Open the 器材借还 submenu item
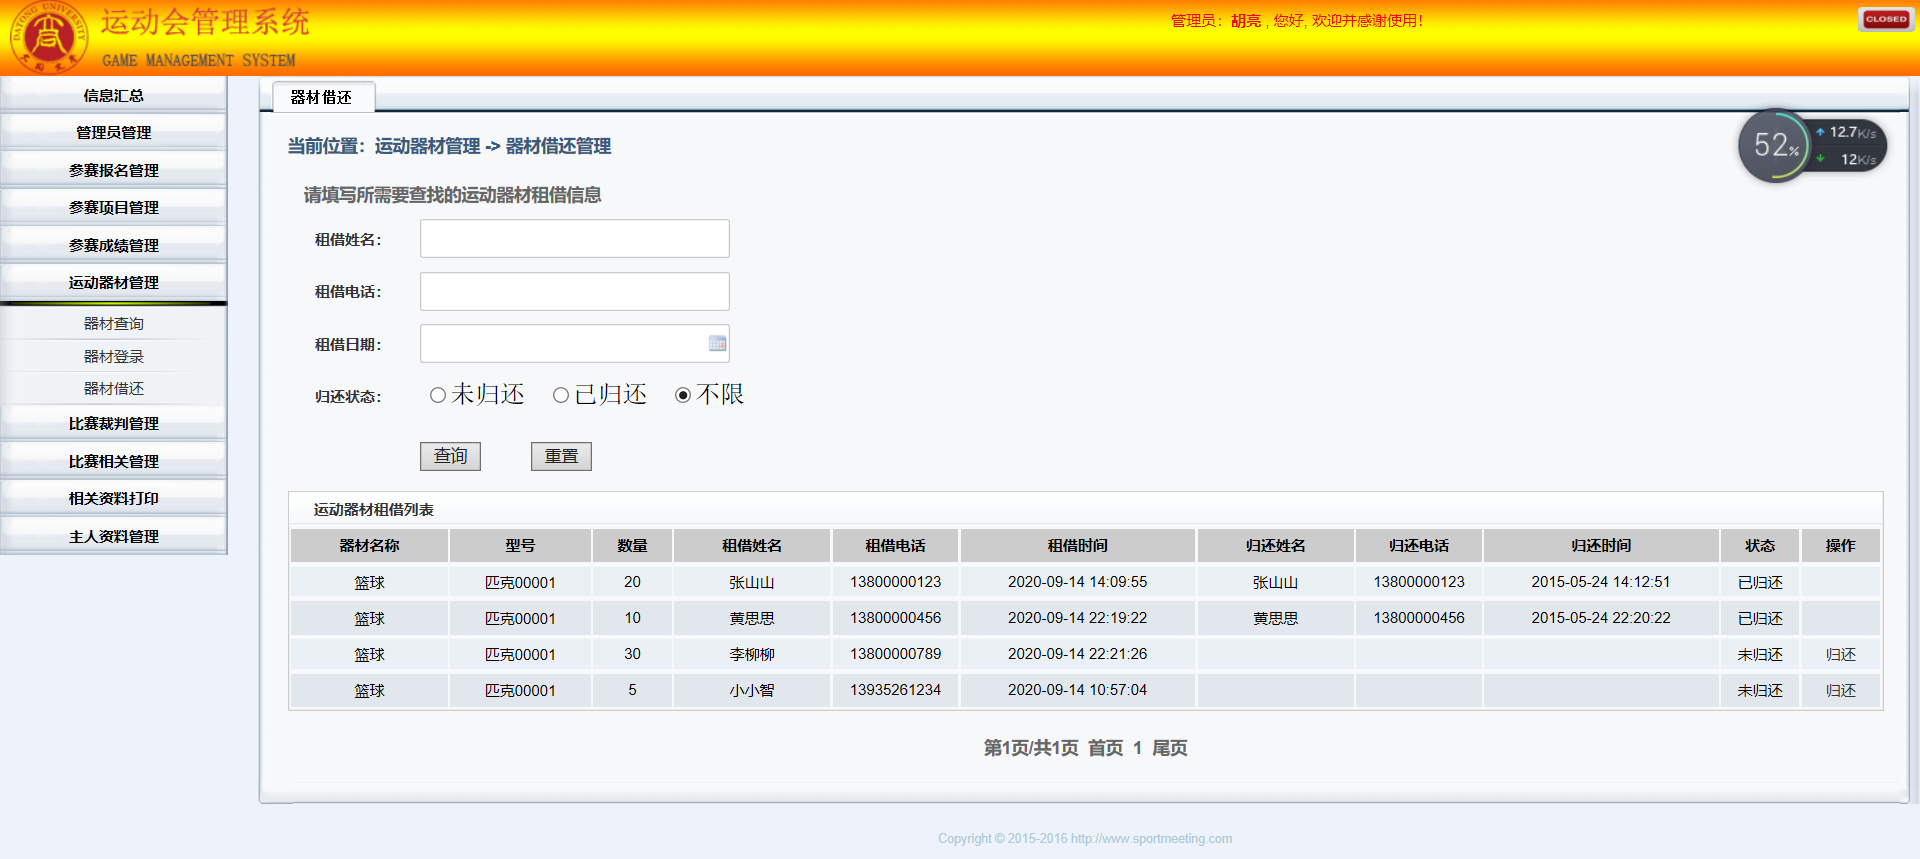The height and width of the screenshot is (859, 1920). point(114,388)
